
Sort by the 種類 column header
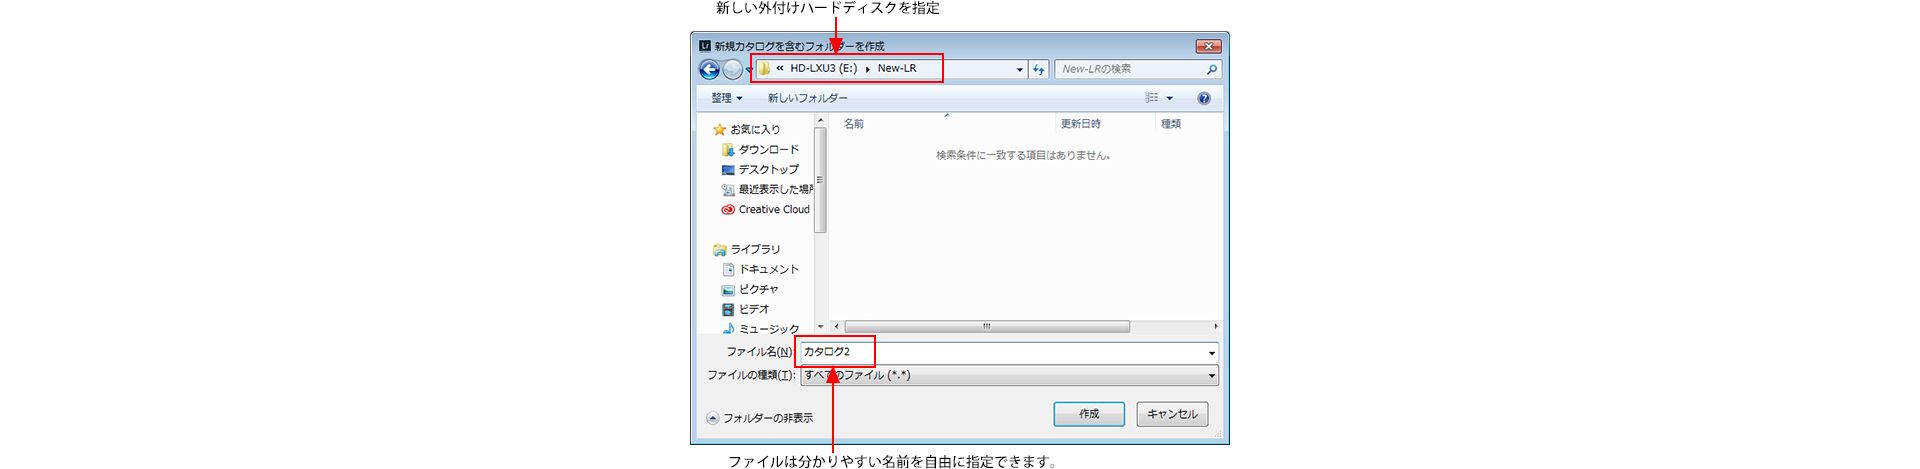pyautogui.click(x=1170, y=124)
